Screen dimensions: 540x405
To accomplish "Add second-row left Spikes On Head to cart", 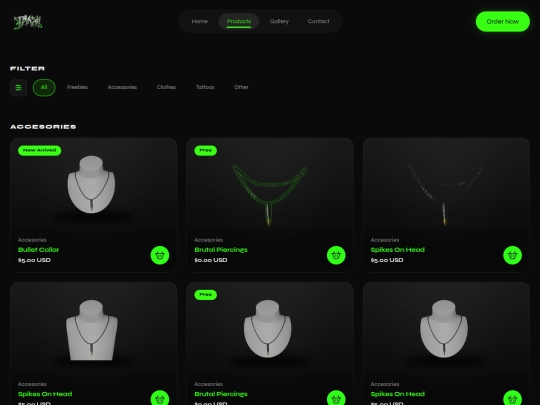I will click(160, 398).
